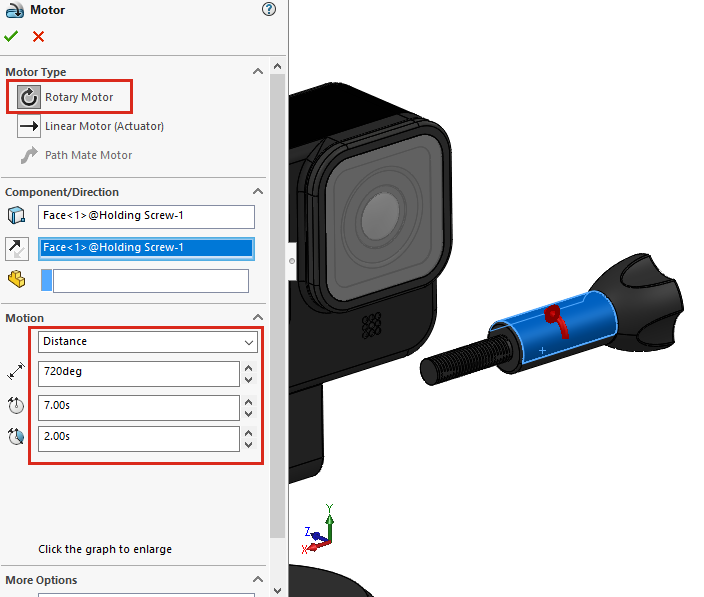
Task: Decrease the 2.00s duration value
Action: click(248, 445)
